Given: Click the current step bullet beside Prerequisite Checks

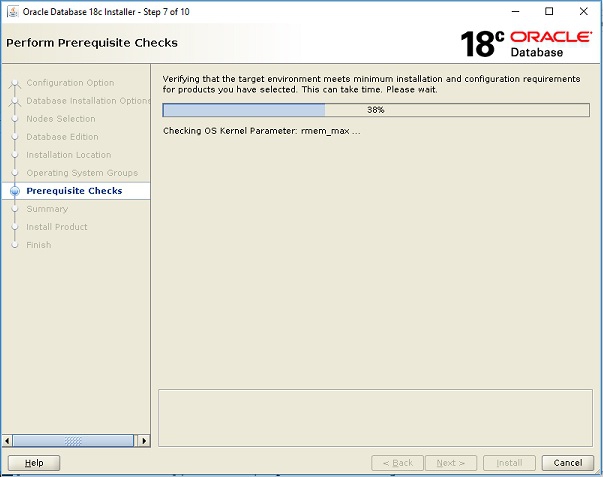Looking at the screenshot, I should point(15,191).
